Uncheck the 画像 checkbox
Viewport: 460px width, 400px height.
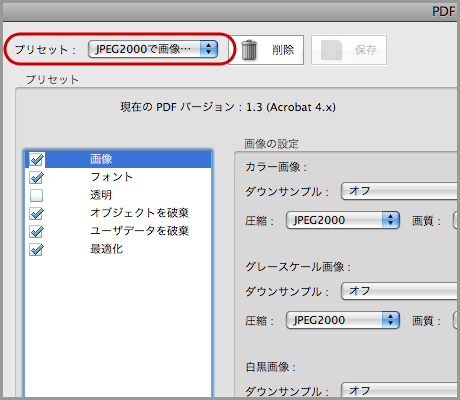coord(36,159)
